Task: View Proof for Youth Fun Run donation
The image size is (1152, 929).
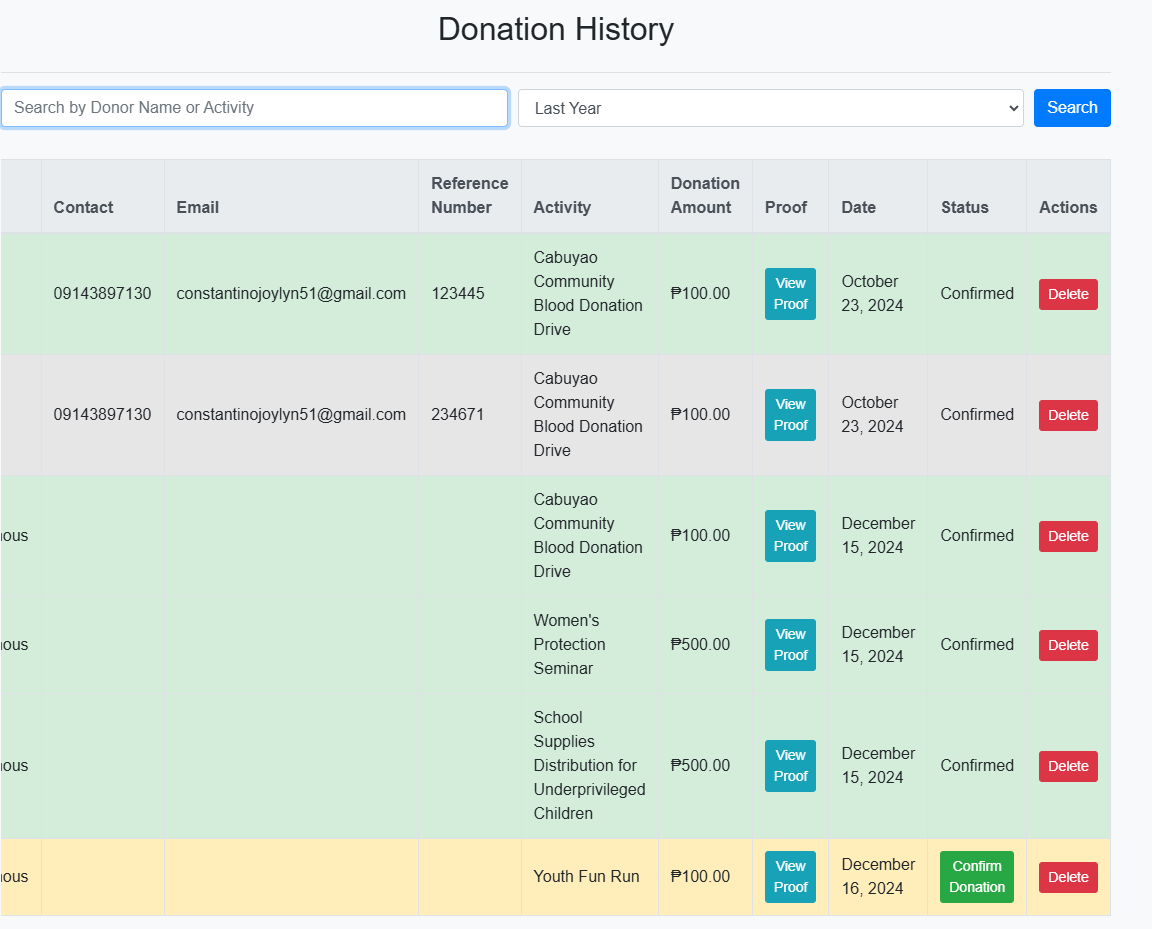Action: [x=791, y=877]
